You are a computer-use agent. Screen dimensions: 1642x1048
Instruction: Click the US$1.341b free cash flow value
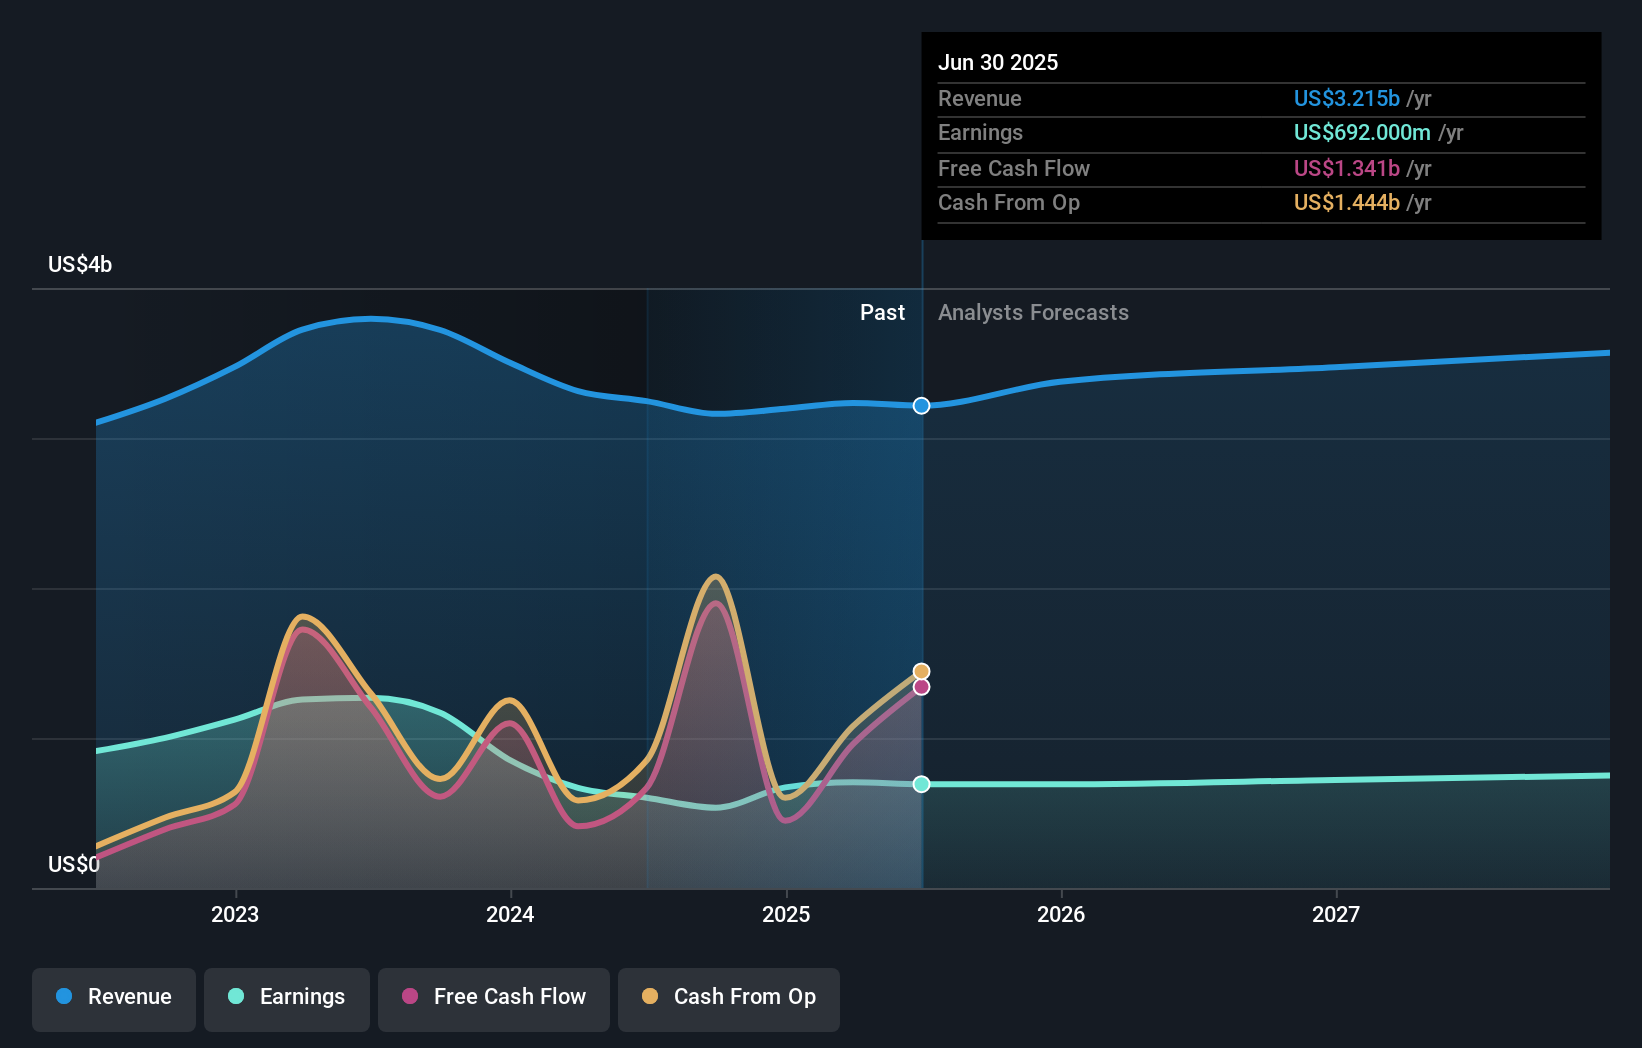tap(1346, 168)
